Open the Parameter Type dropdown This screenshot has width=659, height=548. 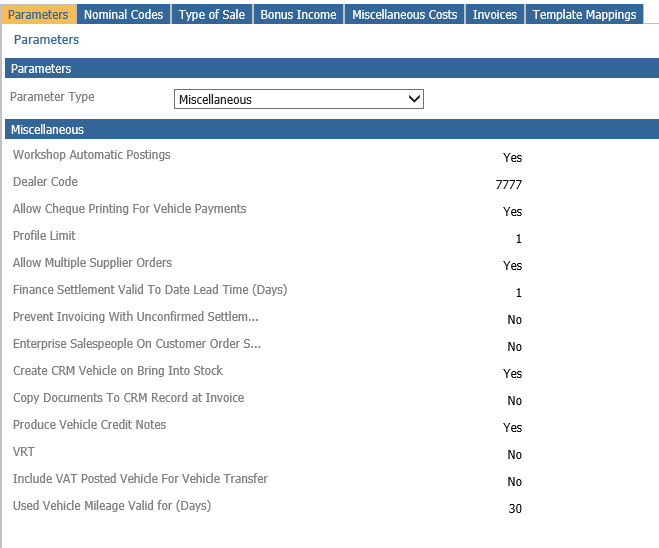pos(299,99)
